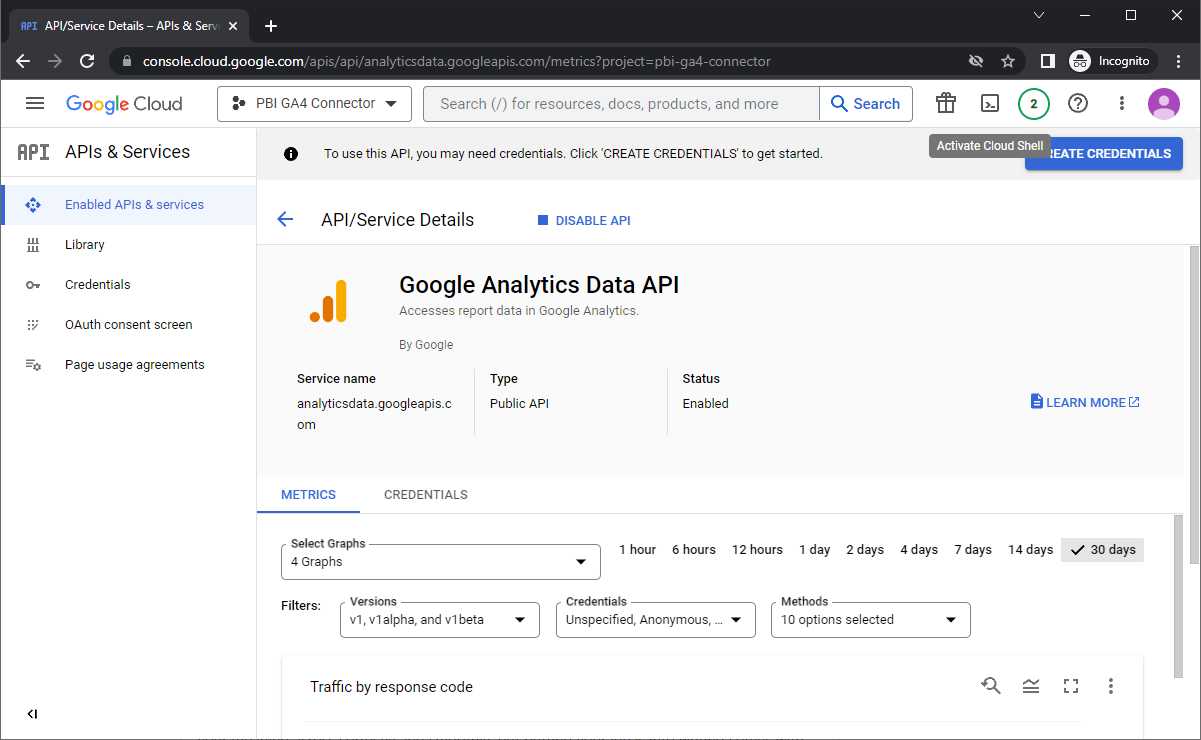Click back arrow beside API/Service Details

pos(285,220)
